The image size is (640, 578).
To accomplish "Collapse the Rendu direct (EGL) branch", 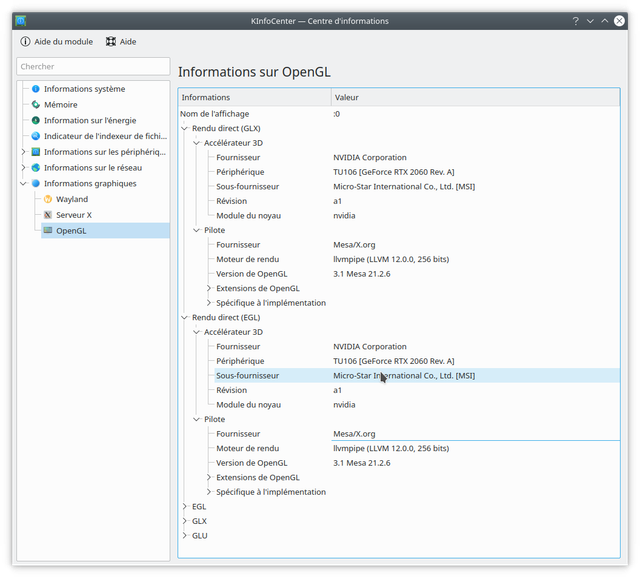I will point(184,317).
